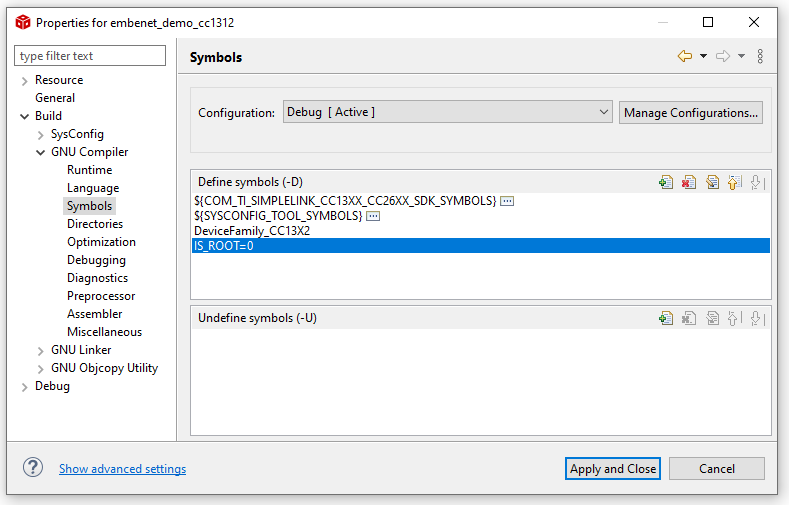This screenshot has width=789, height=505.
Task: Expand the SysConfig tree node
Action: click(41, 135)
